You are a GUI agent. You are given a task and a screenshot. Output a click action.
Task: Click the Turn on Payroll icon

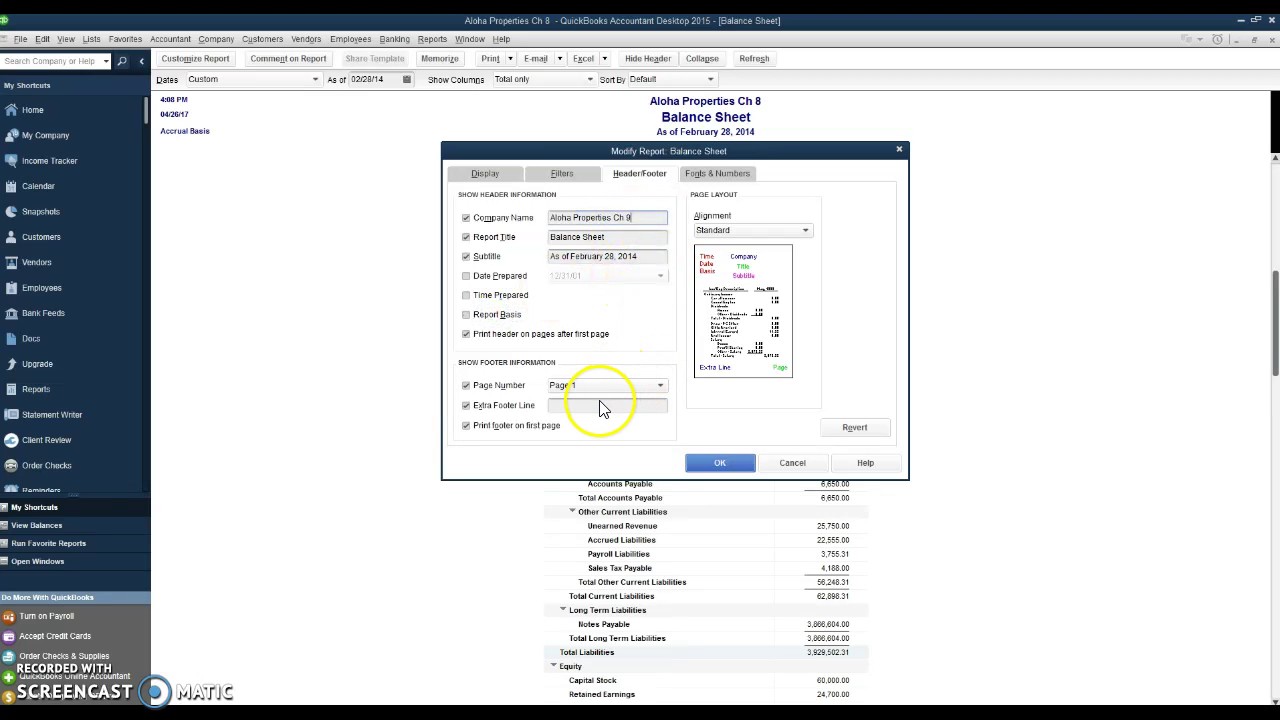(9, 617)
